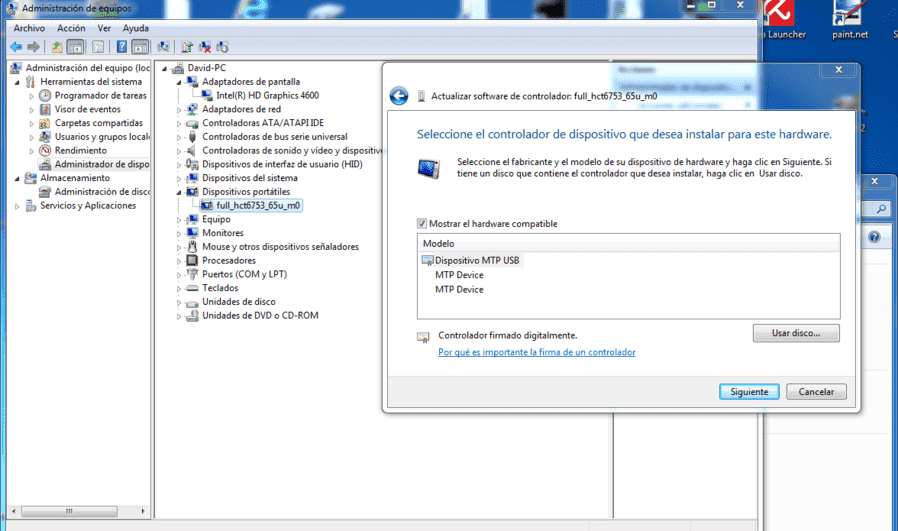
Task: Open the Launcher desktop shortcut
Action: click(x=783, y=20)
